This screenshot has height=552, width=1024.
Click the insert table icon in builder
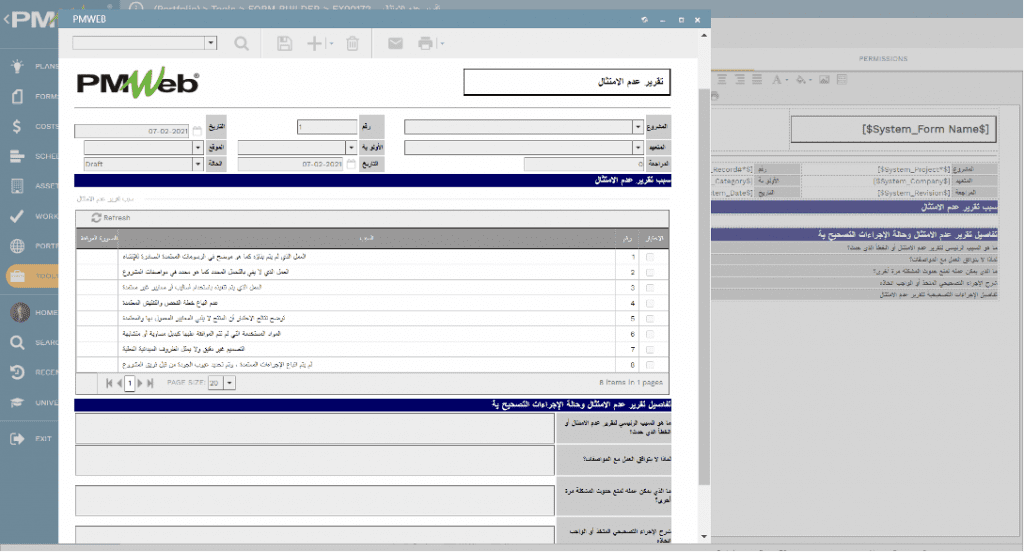click(842, 80)
